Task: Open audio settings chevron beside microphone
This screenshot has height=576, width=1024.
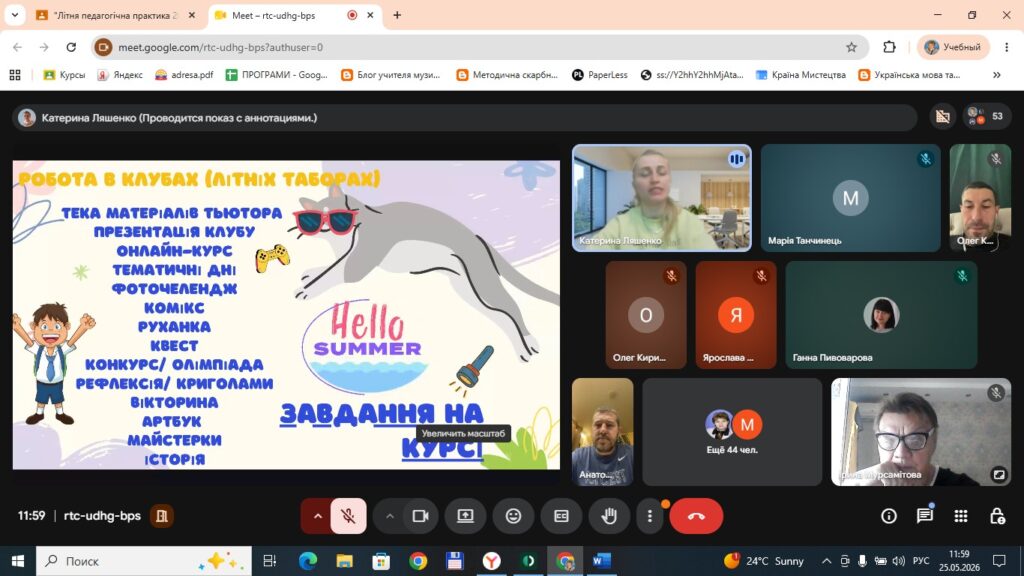Action: pyautogui.click(x=317, y=516)
